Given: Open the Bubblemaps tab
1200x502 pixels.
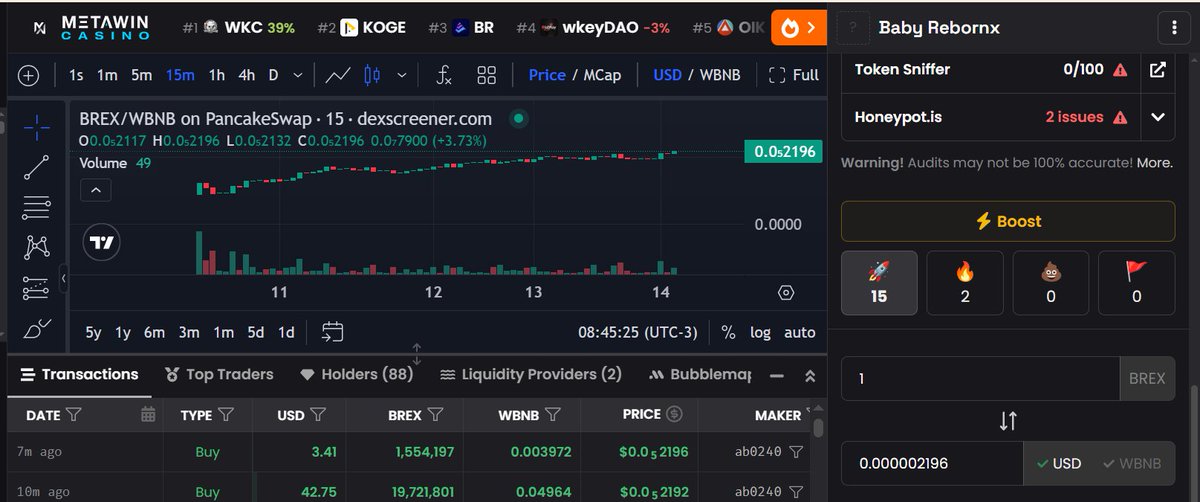Looking at the screenshot, I should click(700, 374).
